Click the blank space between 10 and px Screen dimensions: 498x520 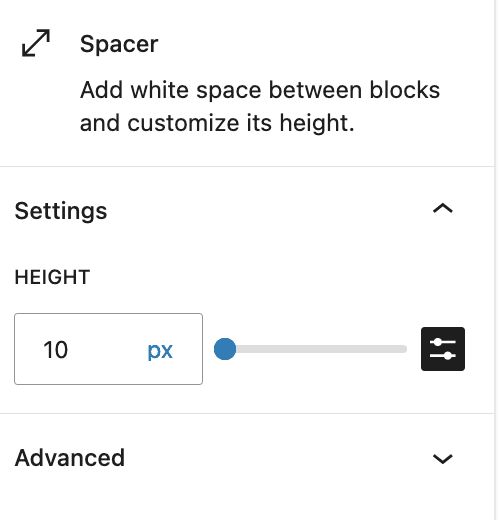tap(107, 350)
